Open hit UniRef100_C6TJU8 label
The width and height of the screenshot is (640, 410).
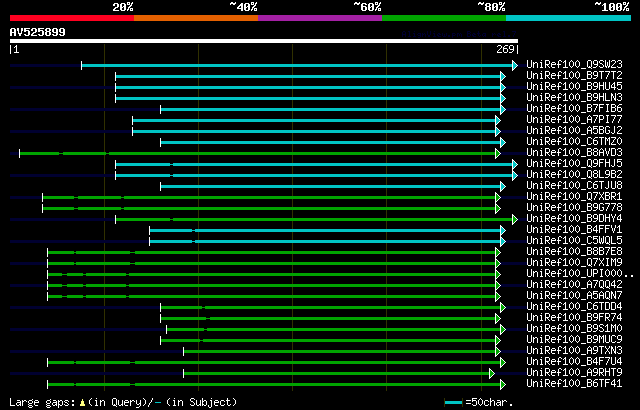(574, 186)
